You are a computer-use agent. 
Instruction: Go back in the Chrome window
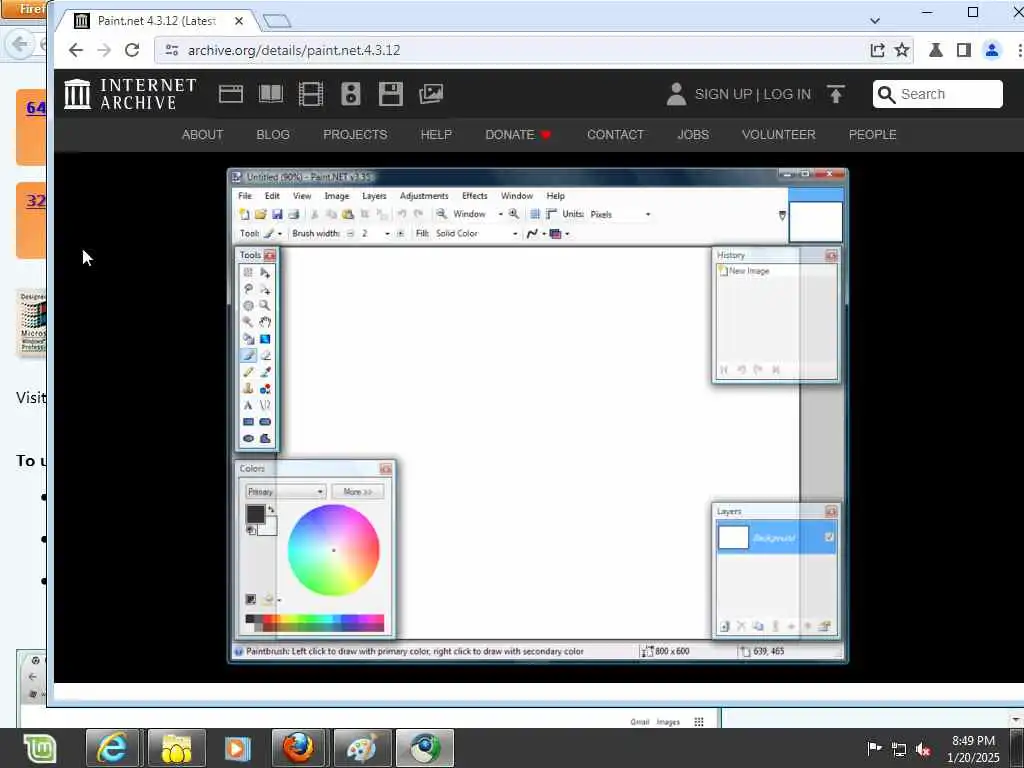pyautogui.click(x=76, y=50)
